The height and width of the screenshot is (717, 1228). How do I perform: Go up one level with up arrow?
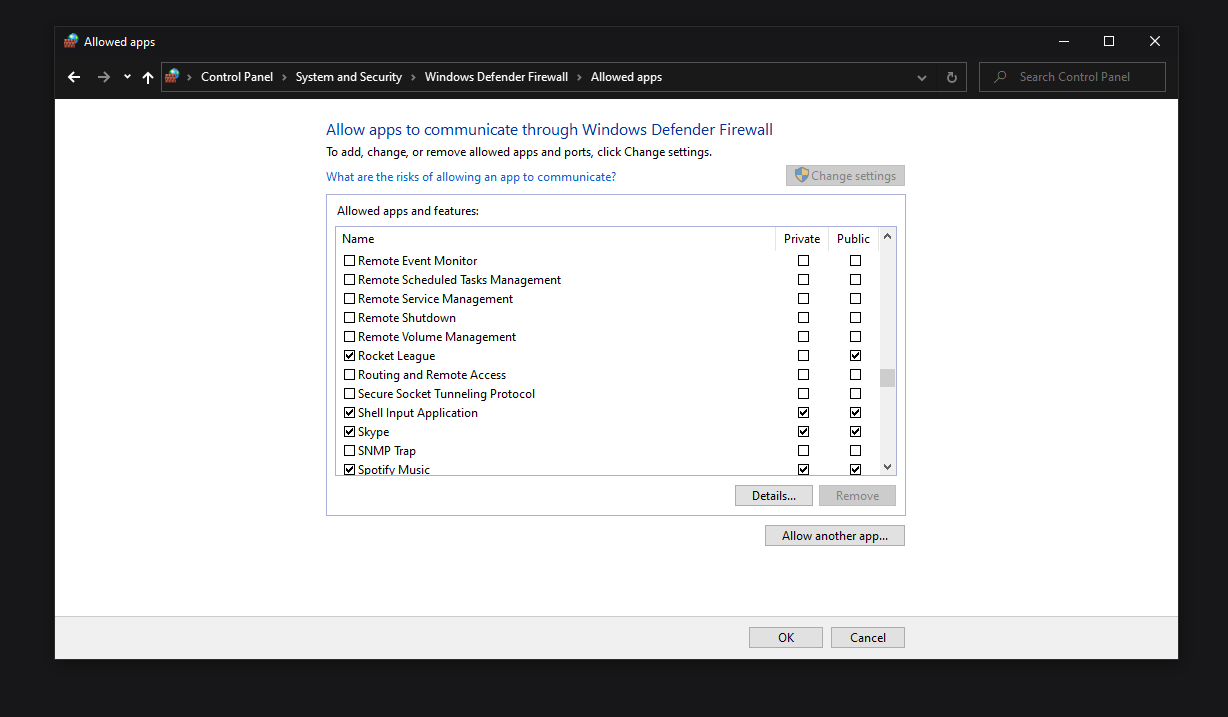tap(148, 77)
